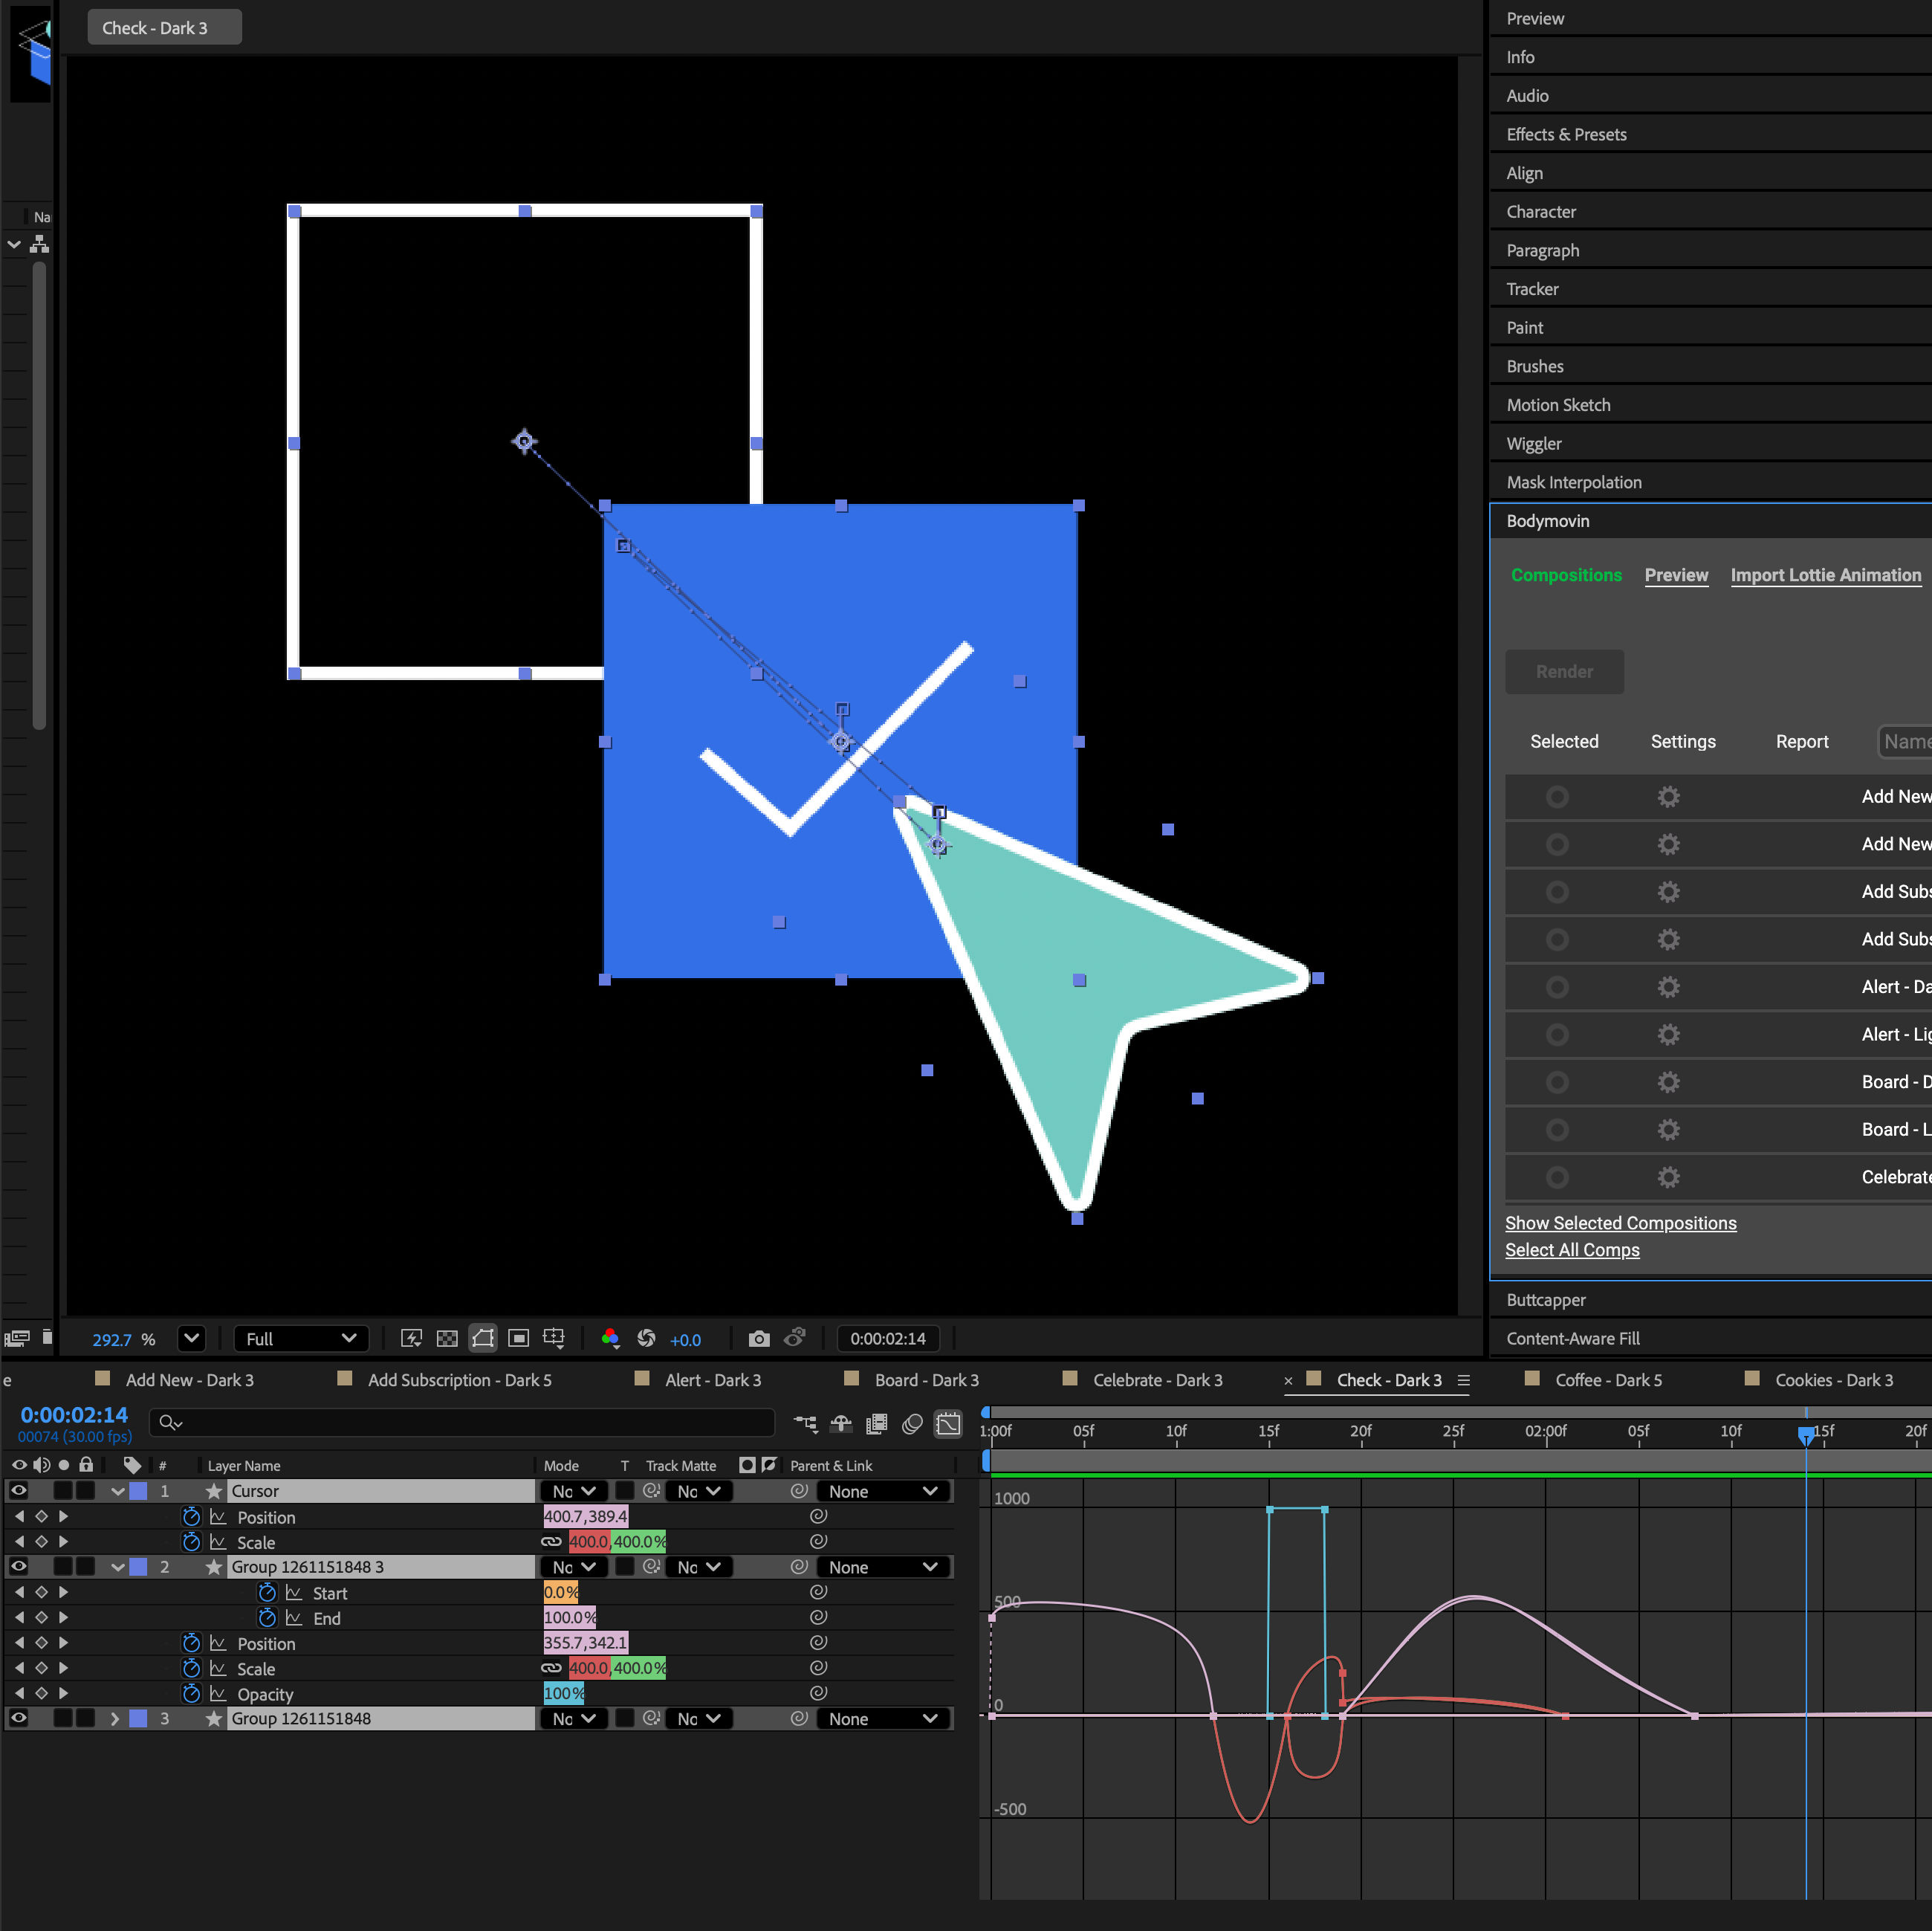Expand Group 1261151848 layer three
Viewport: 1932px width, 1931px height.
pyautogui.click(x=115, y=1719)
